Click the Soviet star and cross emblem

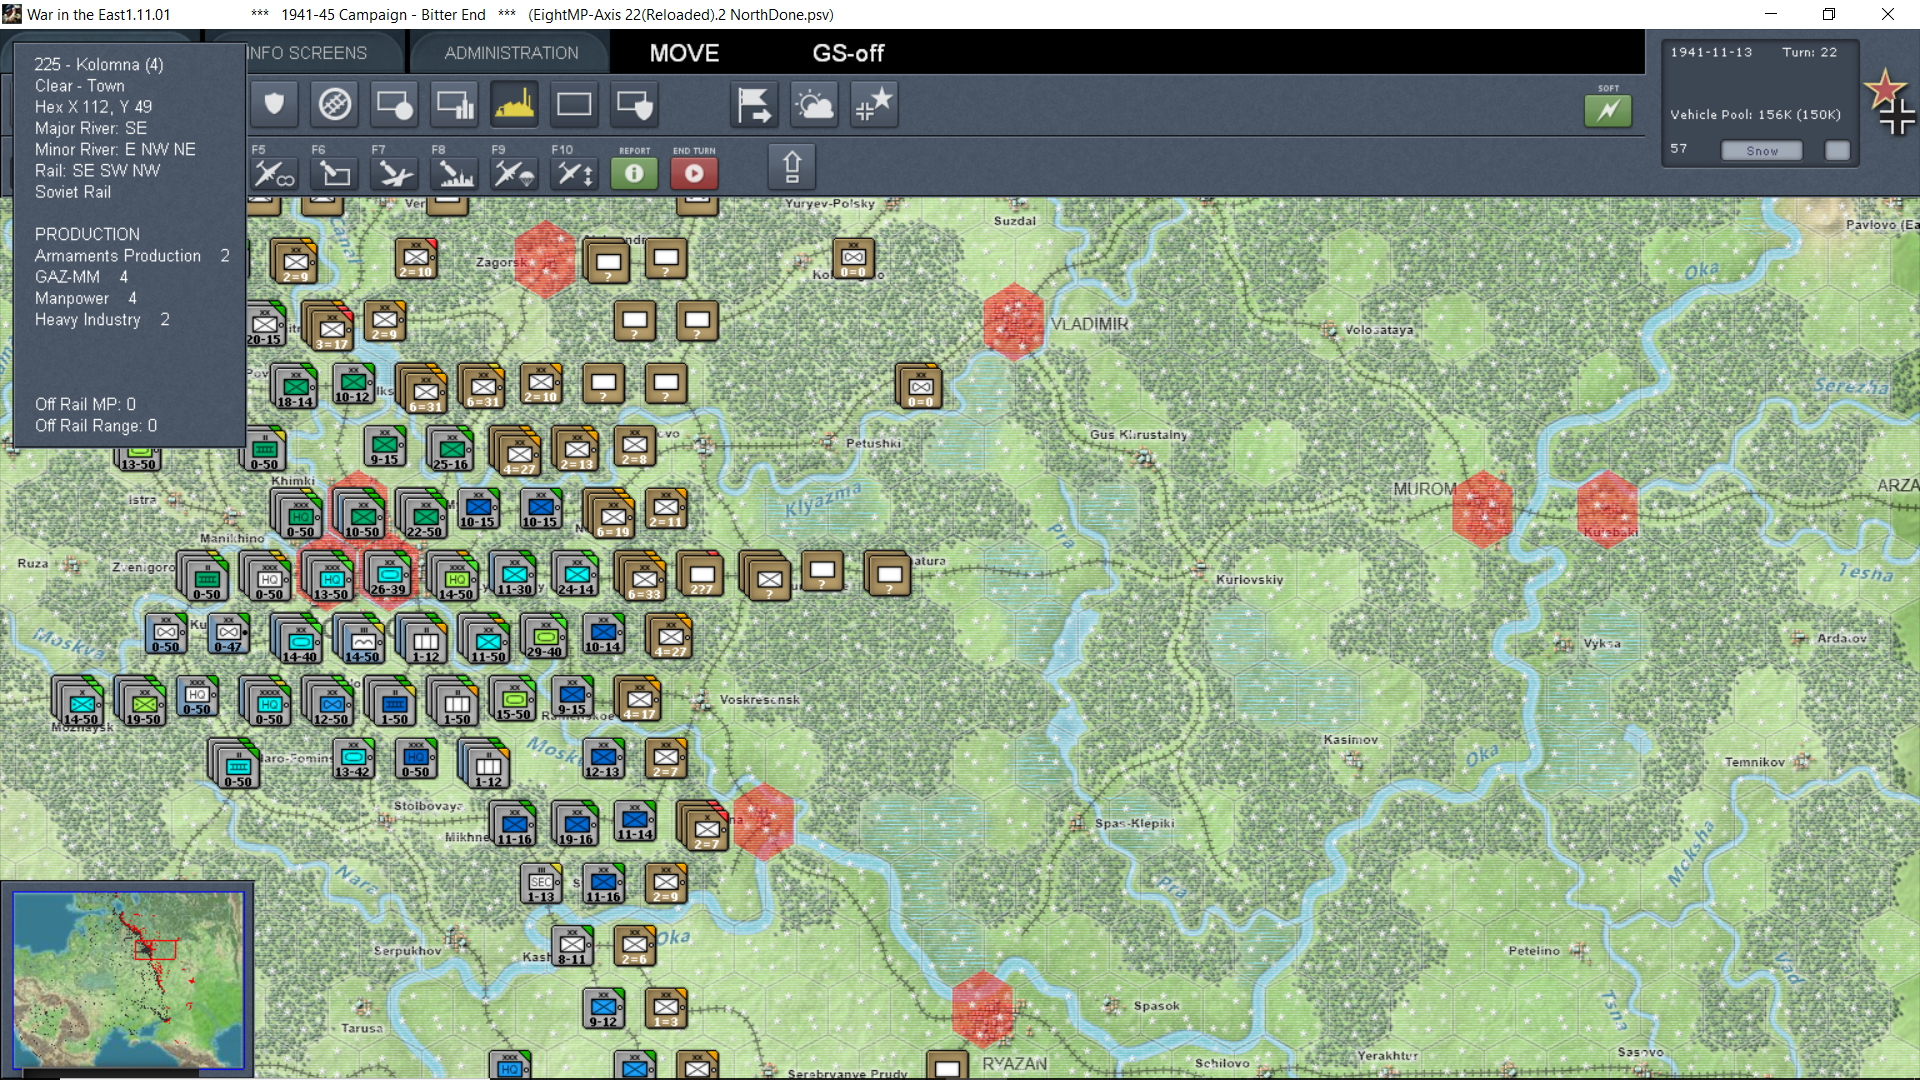[x=1889, y=102]
